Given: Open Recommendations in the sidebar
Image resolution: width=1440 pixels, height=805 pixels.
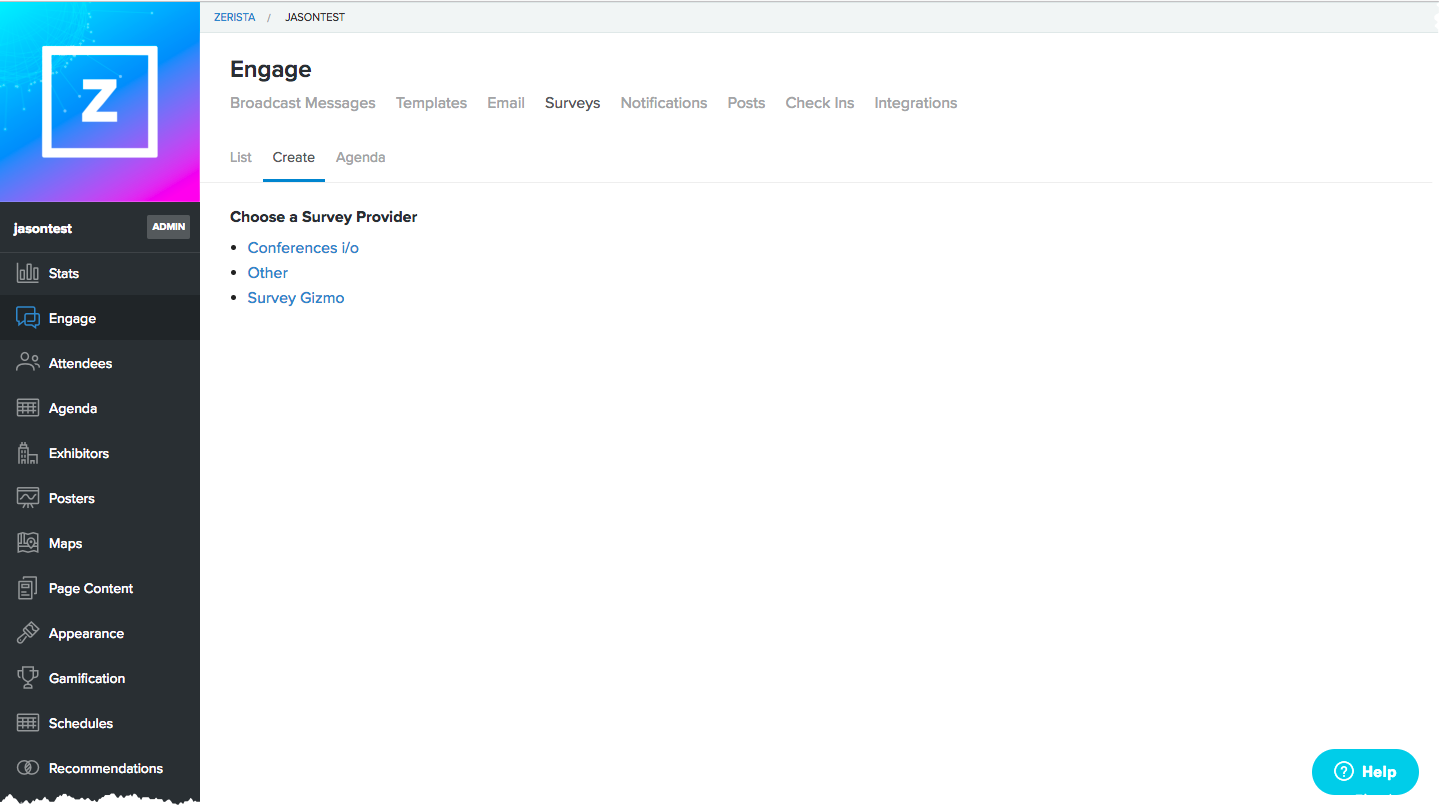Looking at the screenshot, I should coord(100,768).
